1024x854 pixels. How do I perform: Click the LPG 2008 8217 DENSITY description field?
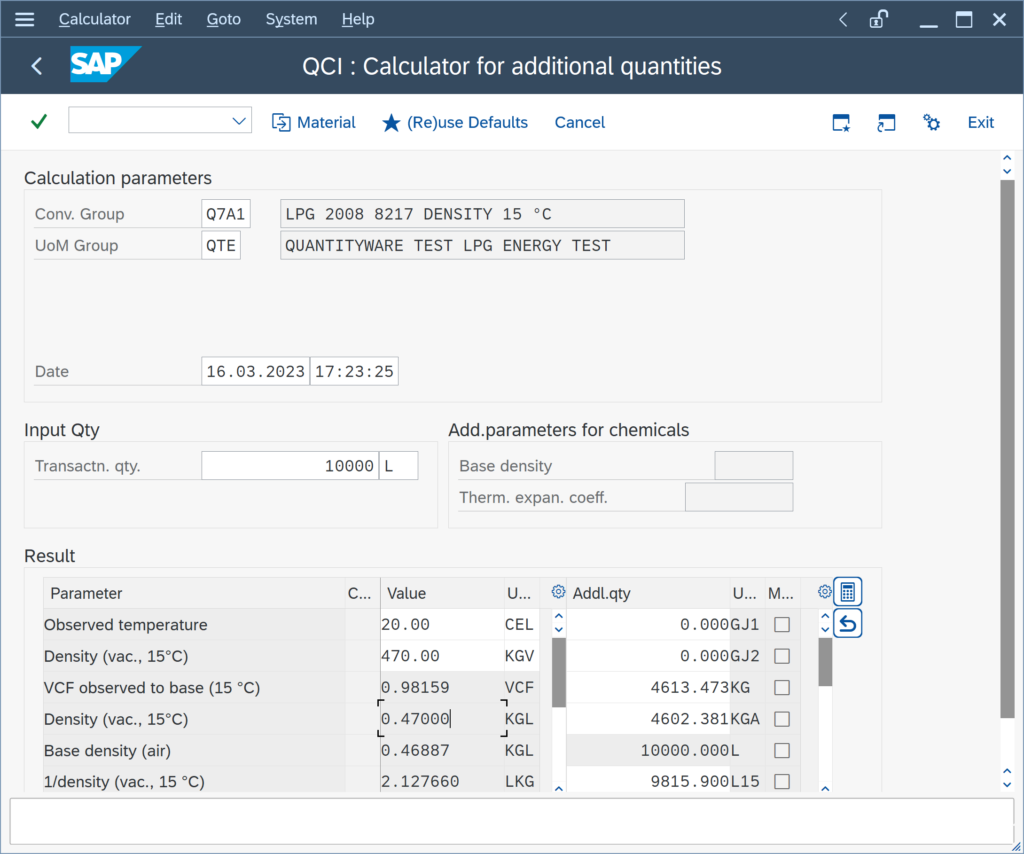(482, 214)
